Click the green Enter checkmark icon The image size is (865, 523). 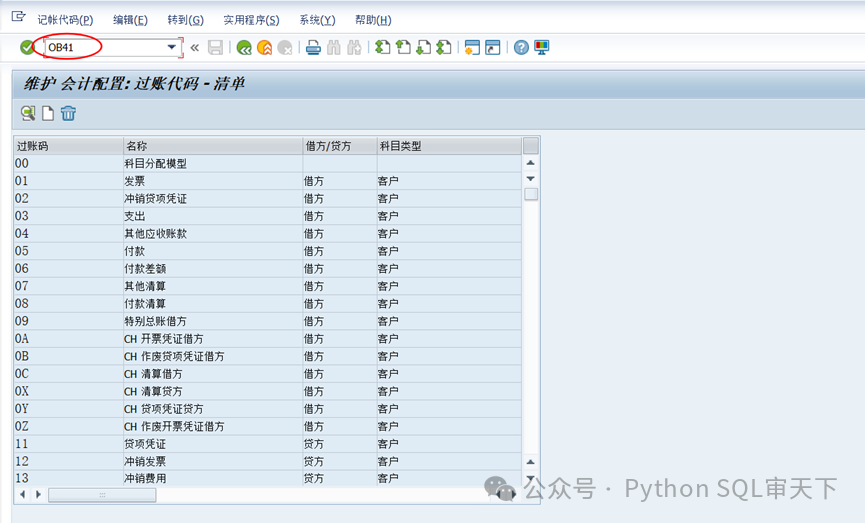point(27,47)
